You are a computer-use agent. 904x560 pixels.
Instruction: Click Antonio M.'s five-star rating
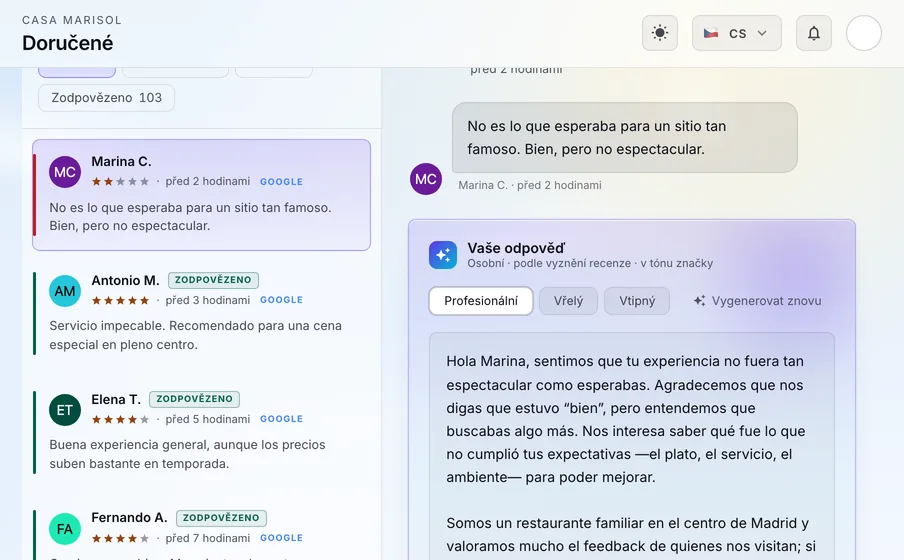coord(120,300)
